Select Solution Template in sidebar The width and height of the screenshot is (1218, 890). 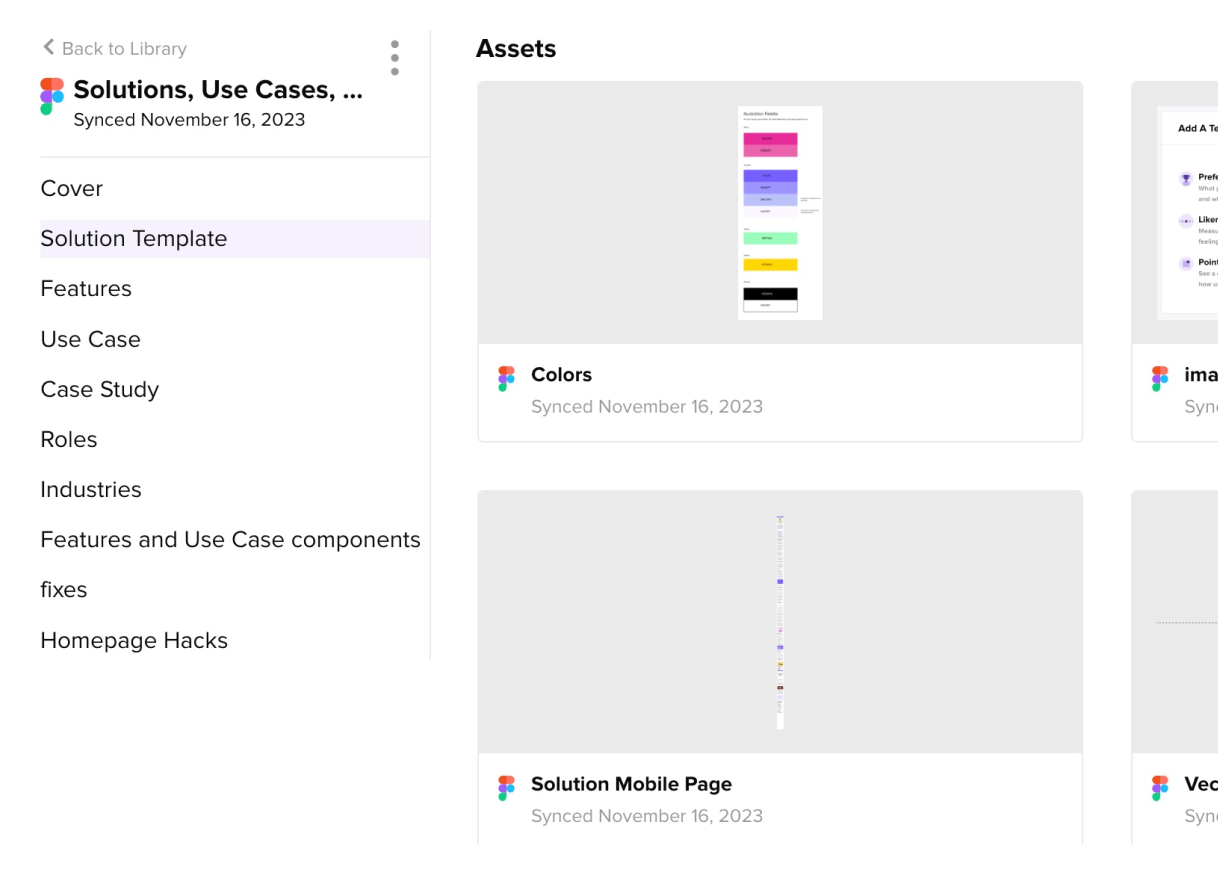pos(134,238)
